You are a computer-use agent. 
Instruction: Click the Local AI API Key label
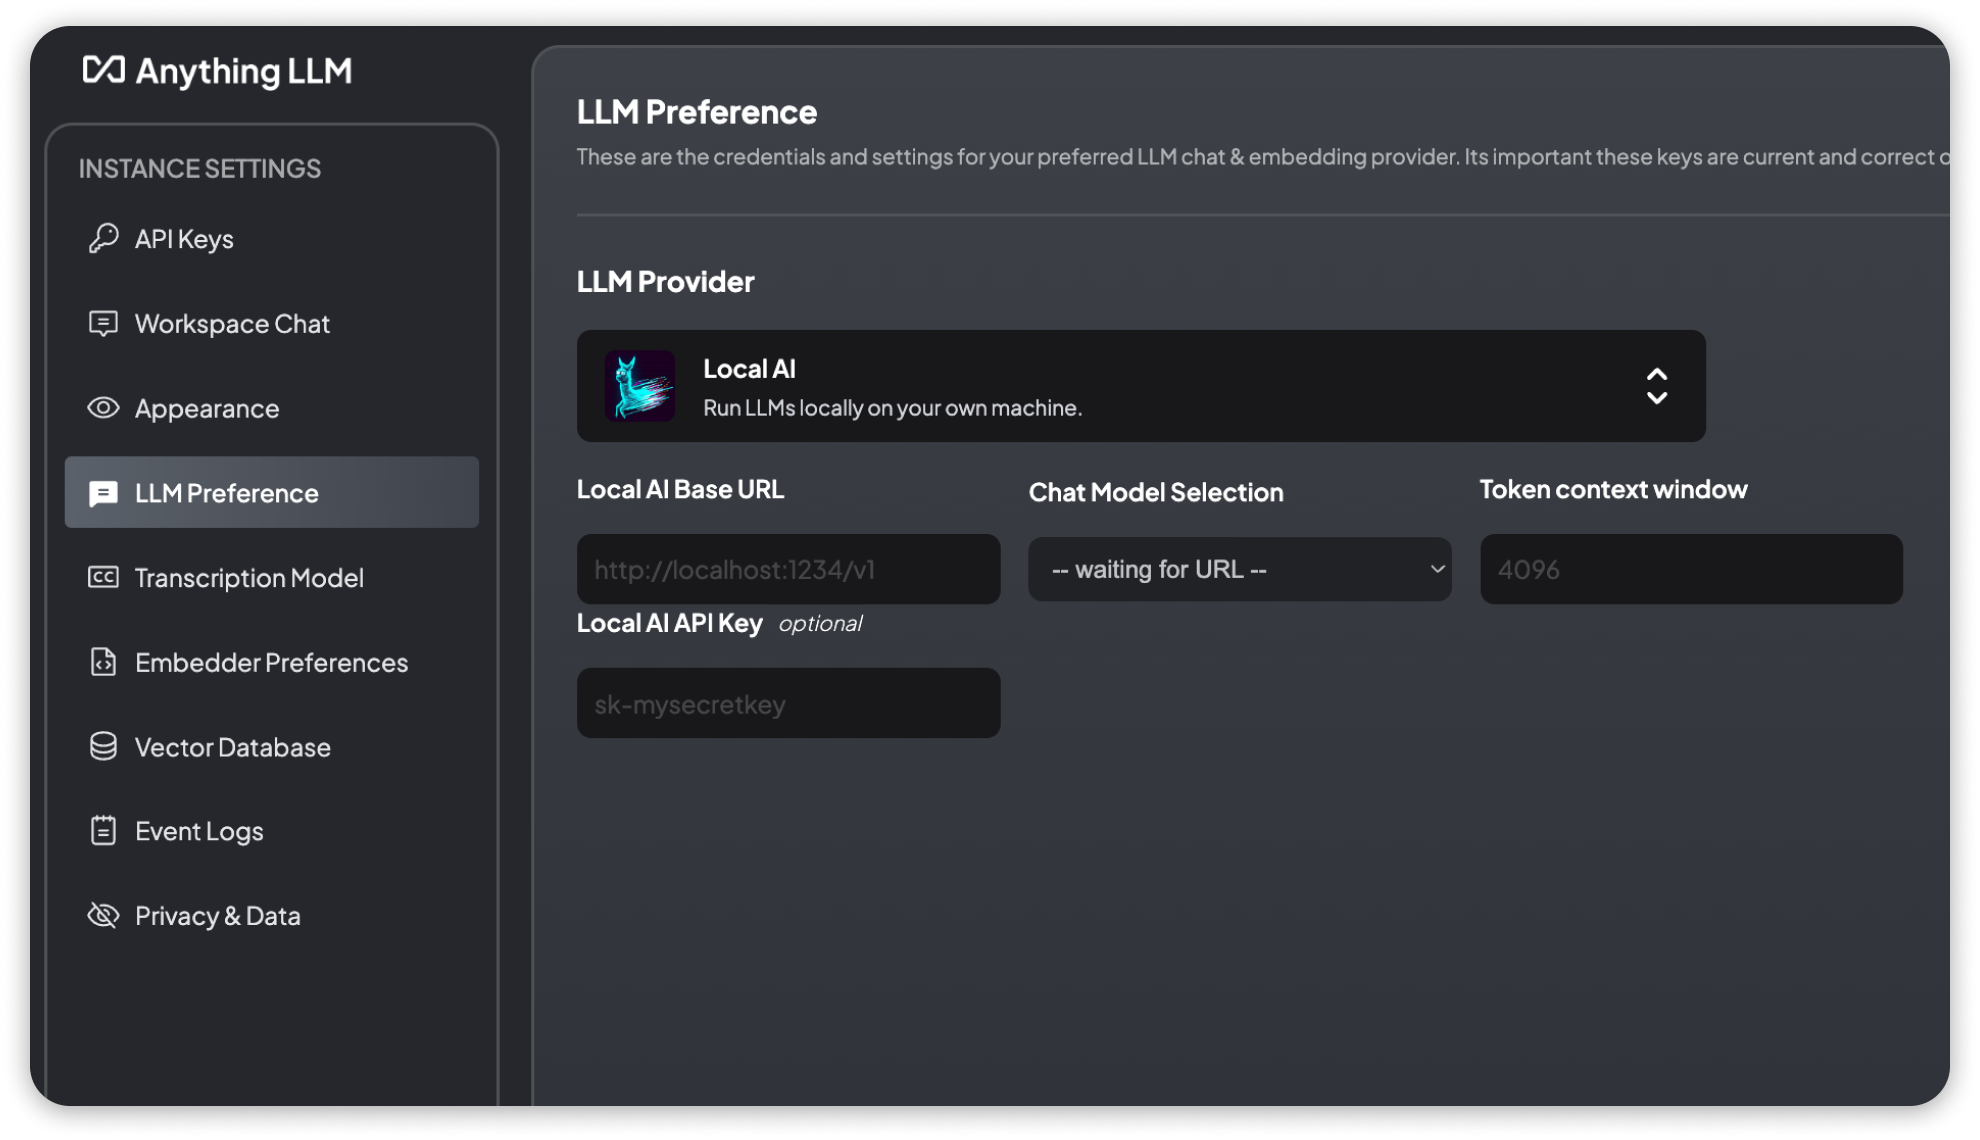[x=670, y=623]
